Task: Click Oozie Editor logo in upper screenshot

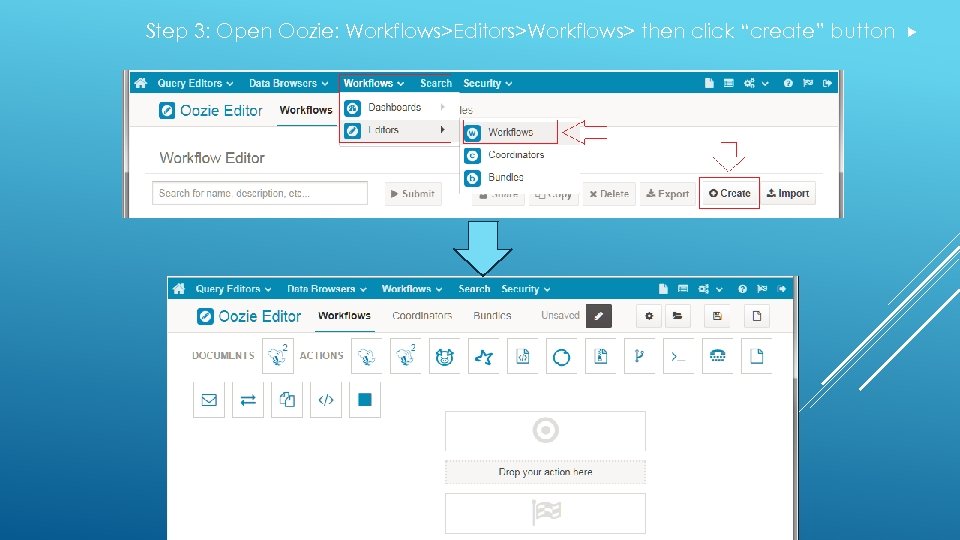Action: 210,110
